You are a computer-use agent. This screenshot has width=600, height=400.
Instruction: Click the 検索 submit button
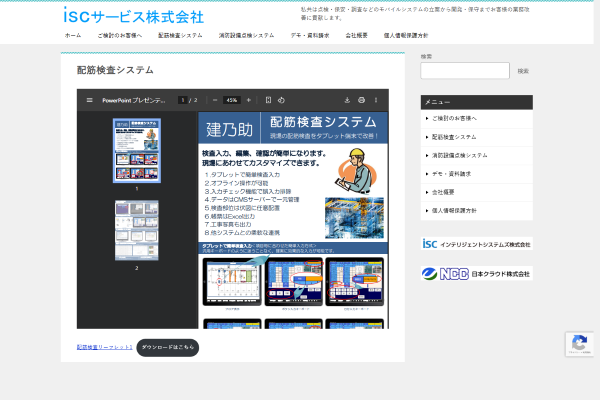[523, 71]
